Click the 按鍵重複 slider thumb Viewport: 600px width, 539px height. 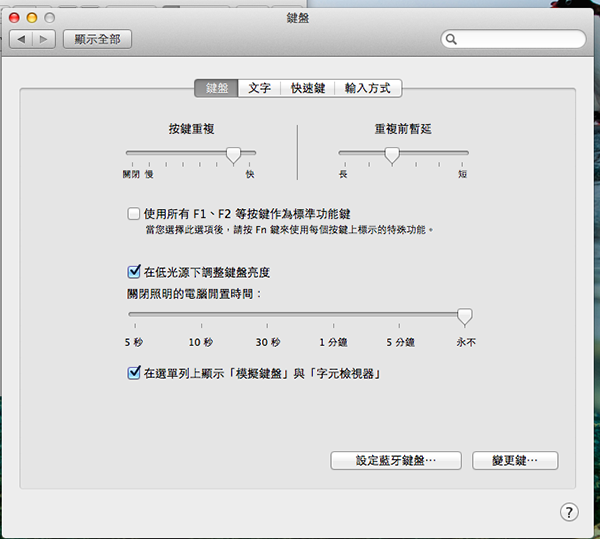(x=233, y=155)
